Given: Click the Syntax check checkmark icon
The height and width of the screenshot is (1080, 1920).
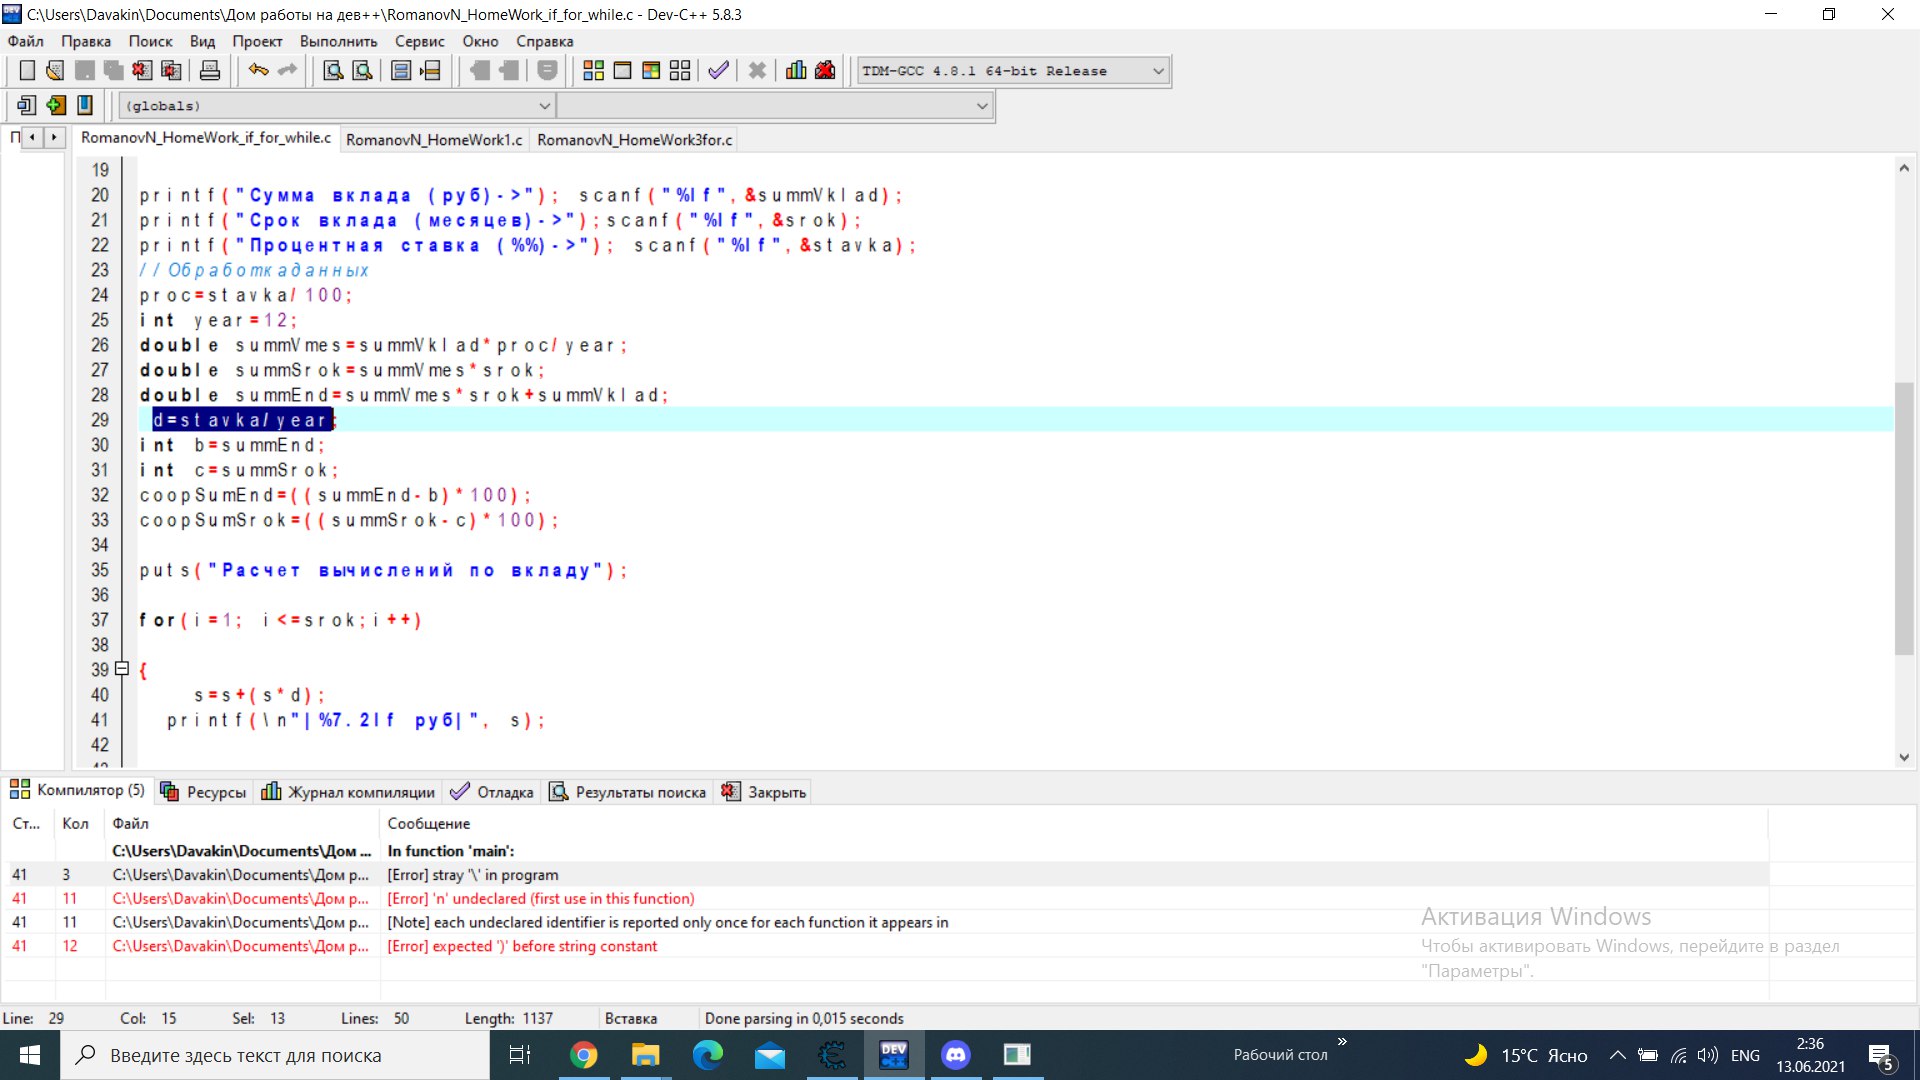Looking at the screenshot, I should tap(718, 71).
